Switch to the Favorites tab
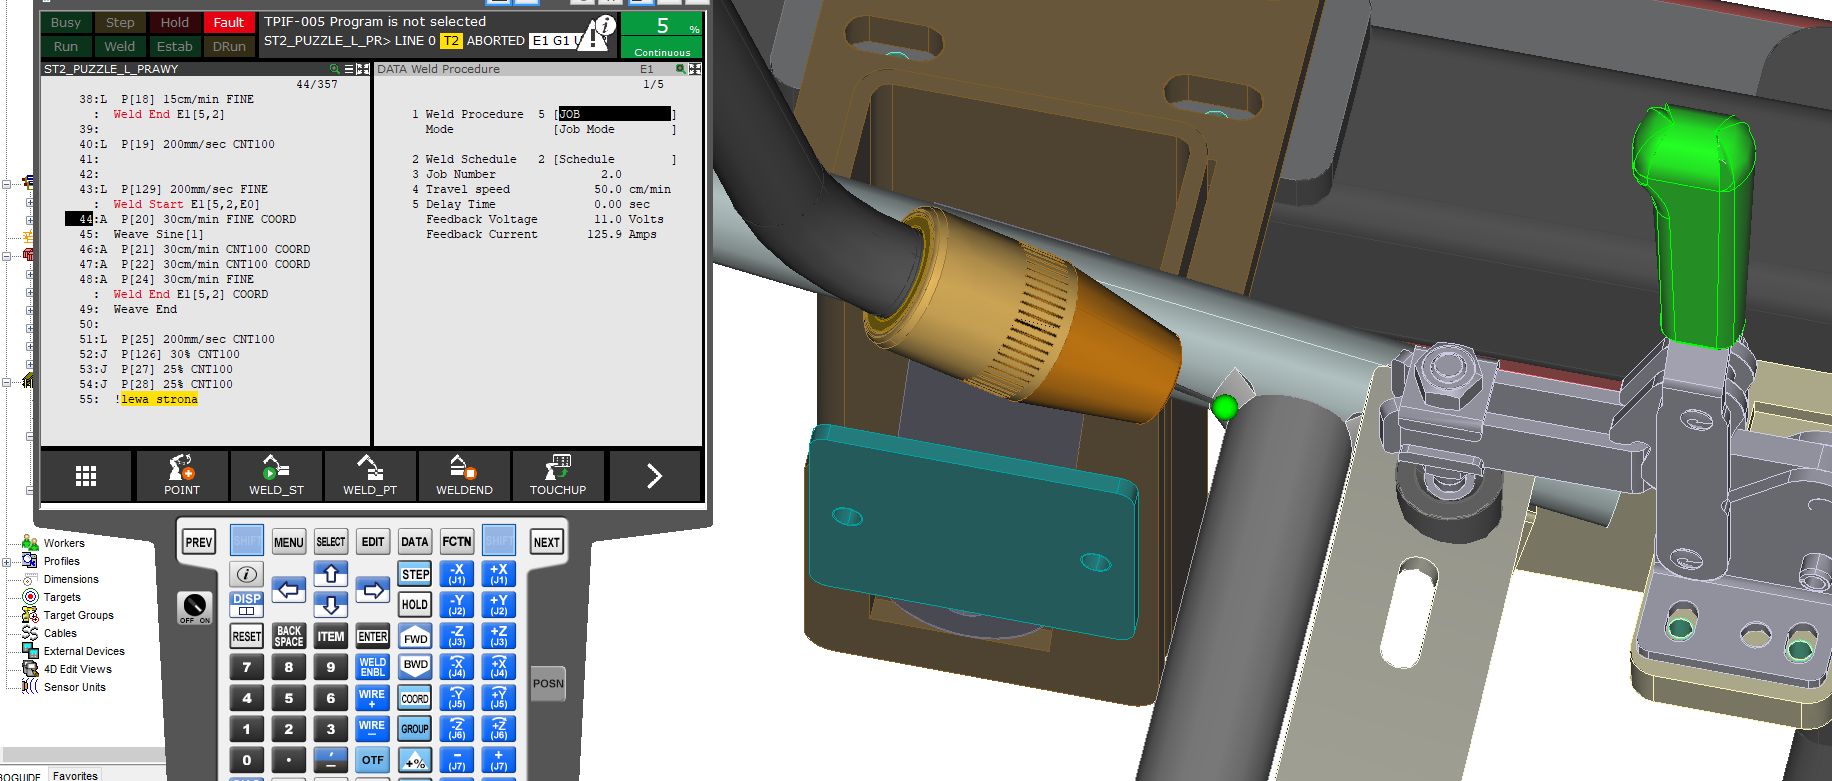 point(75,775)
